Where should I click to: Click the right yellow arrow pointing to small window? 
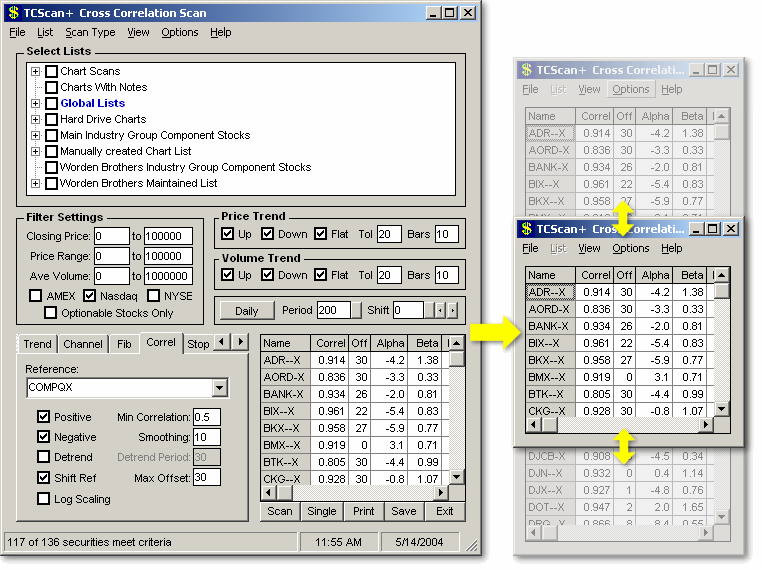[x=490, y=330]
